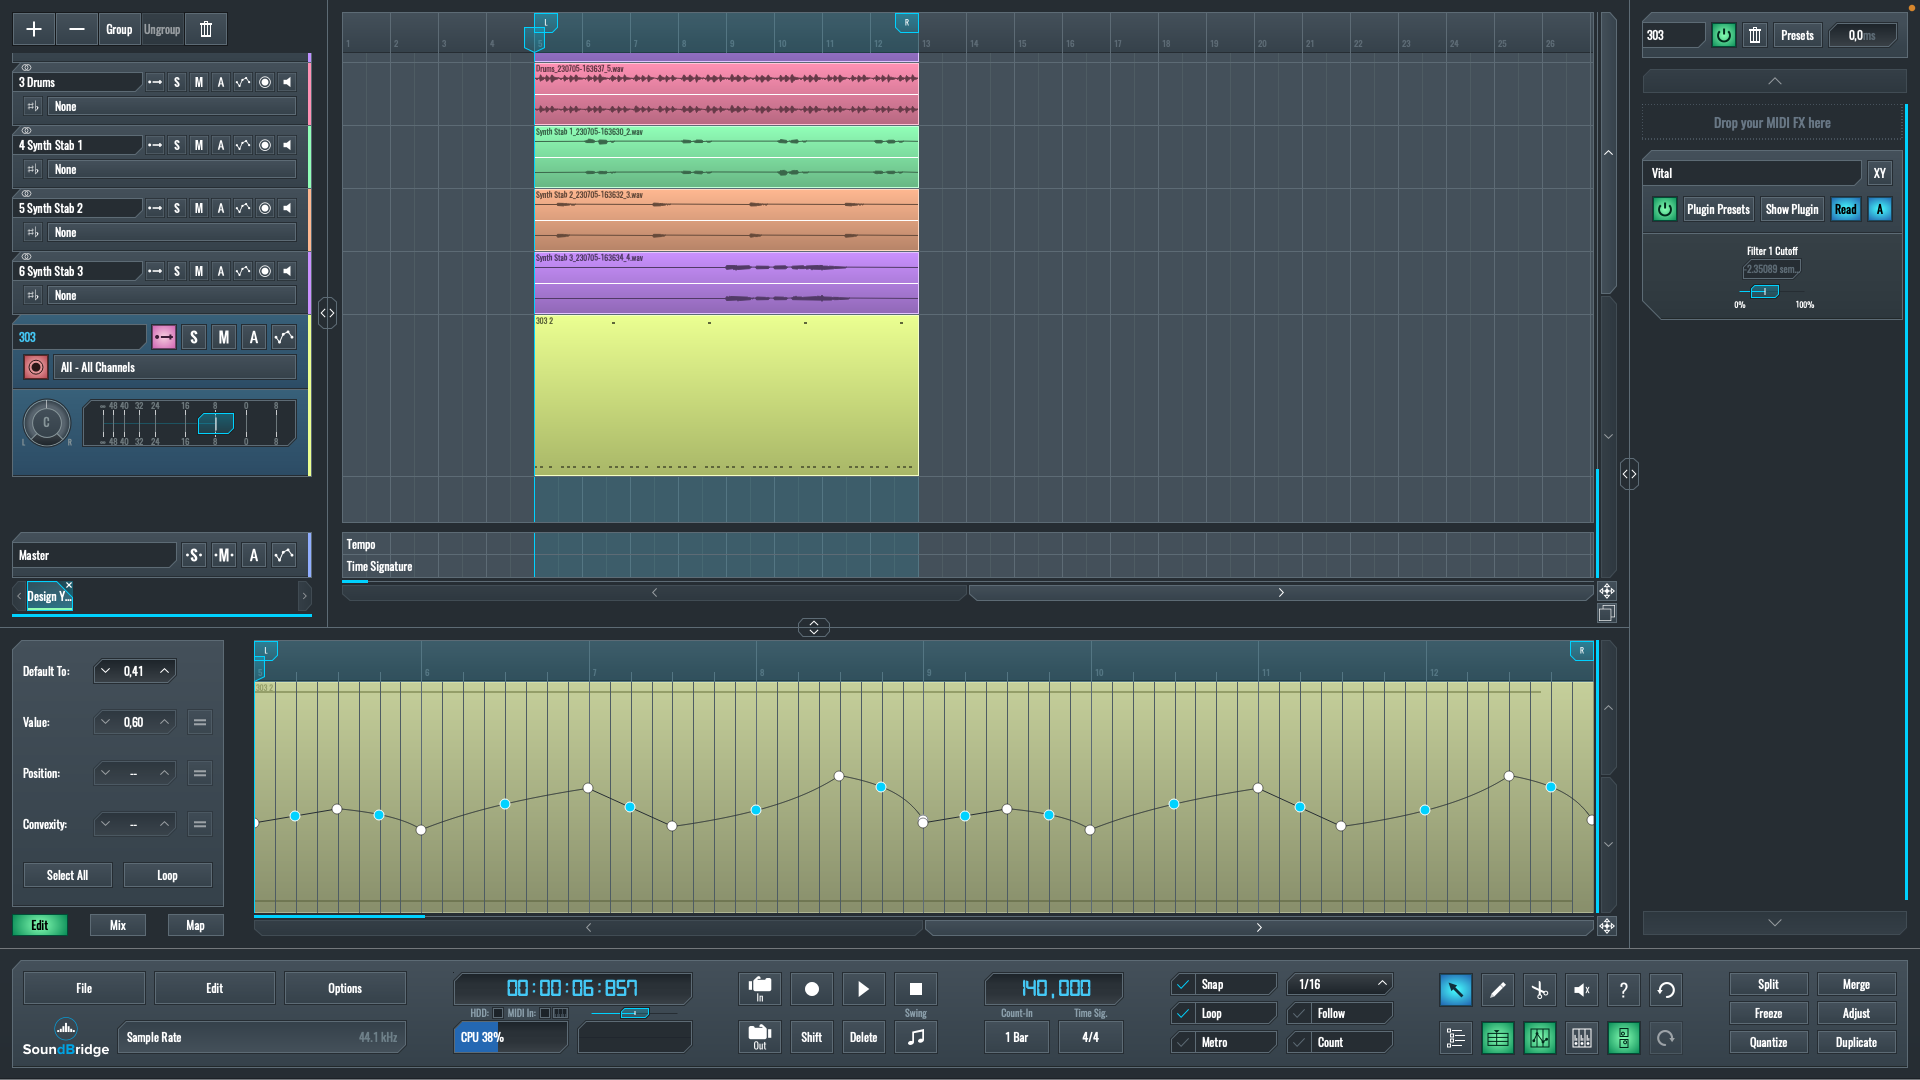Click the Duplicate button
Screen dimensions: 1920x1080
coord(1856,1042)
